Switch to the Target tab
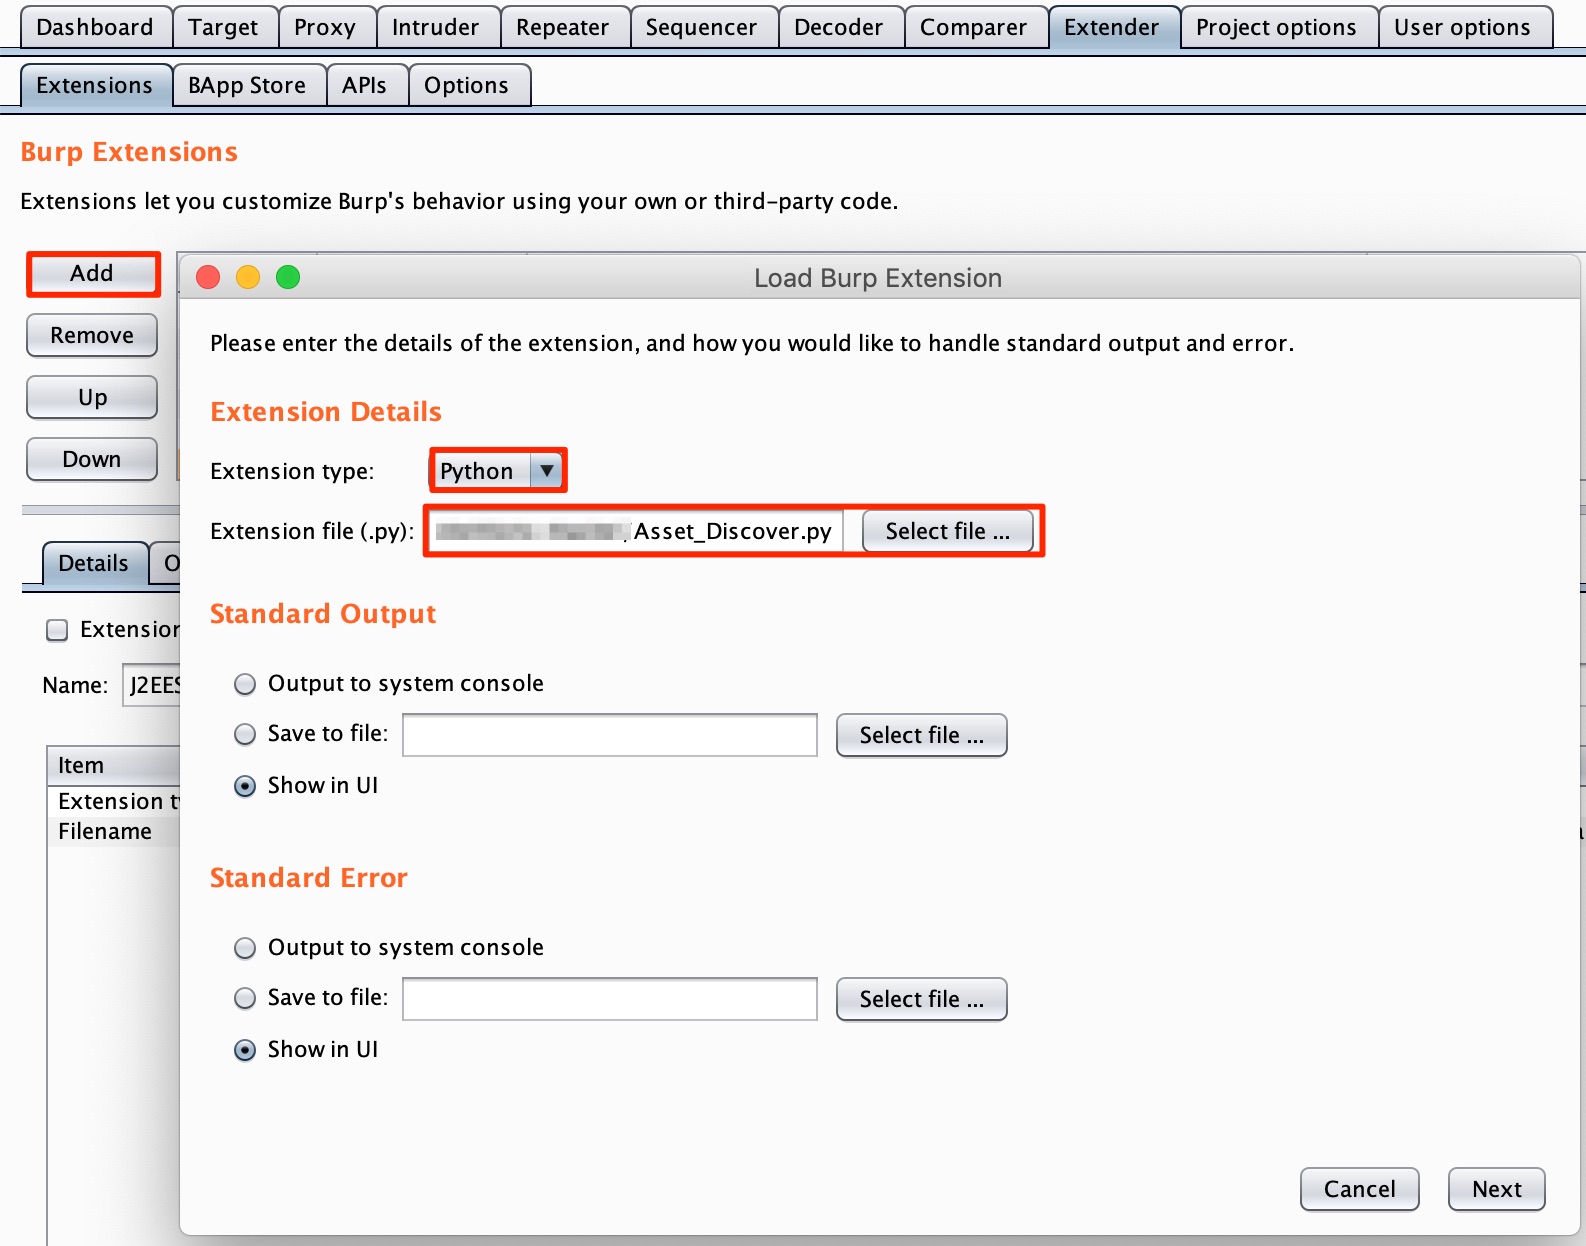 (x=223, y=27)
